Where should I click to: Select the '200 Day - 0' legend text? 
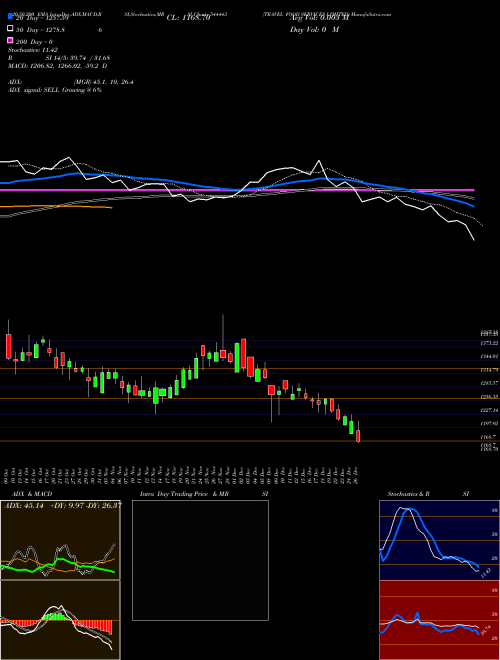tap(34, 42)
